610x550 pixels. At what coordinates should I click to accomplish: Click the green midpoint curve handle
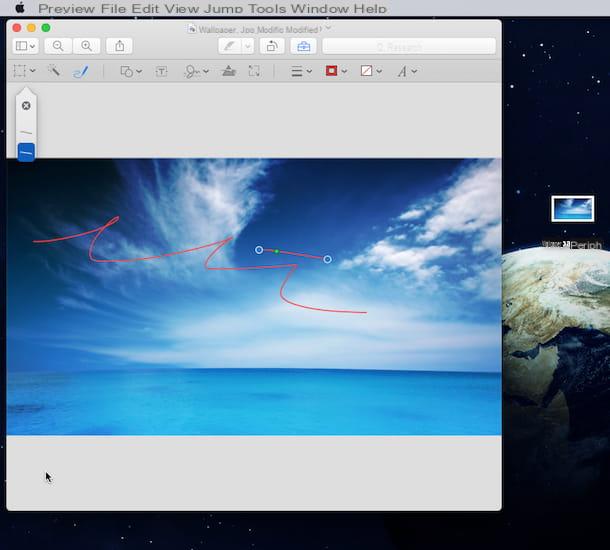277,252
